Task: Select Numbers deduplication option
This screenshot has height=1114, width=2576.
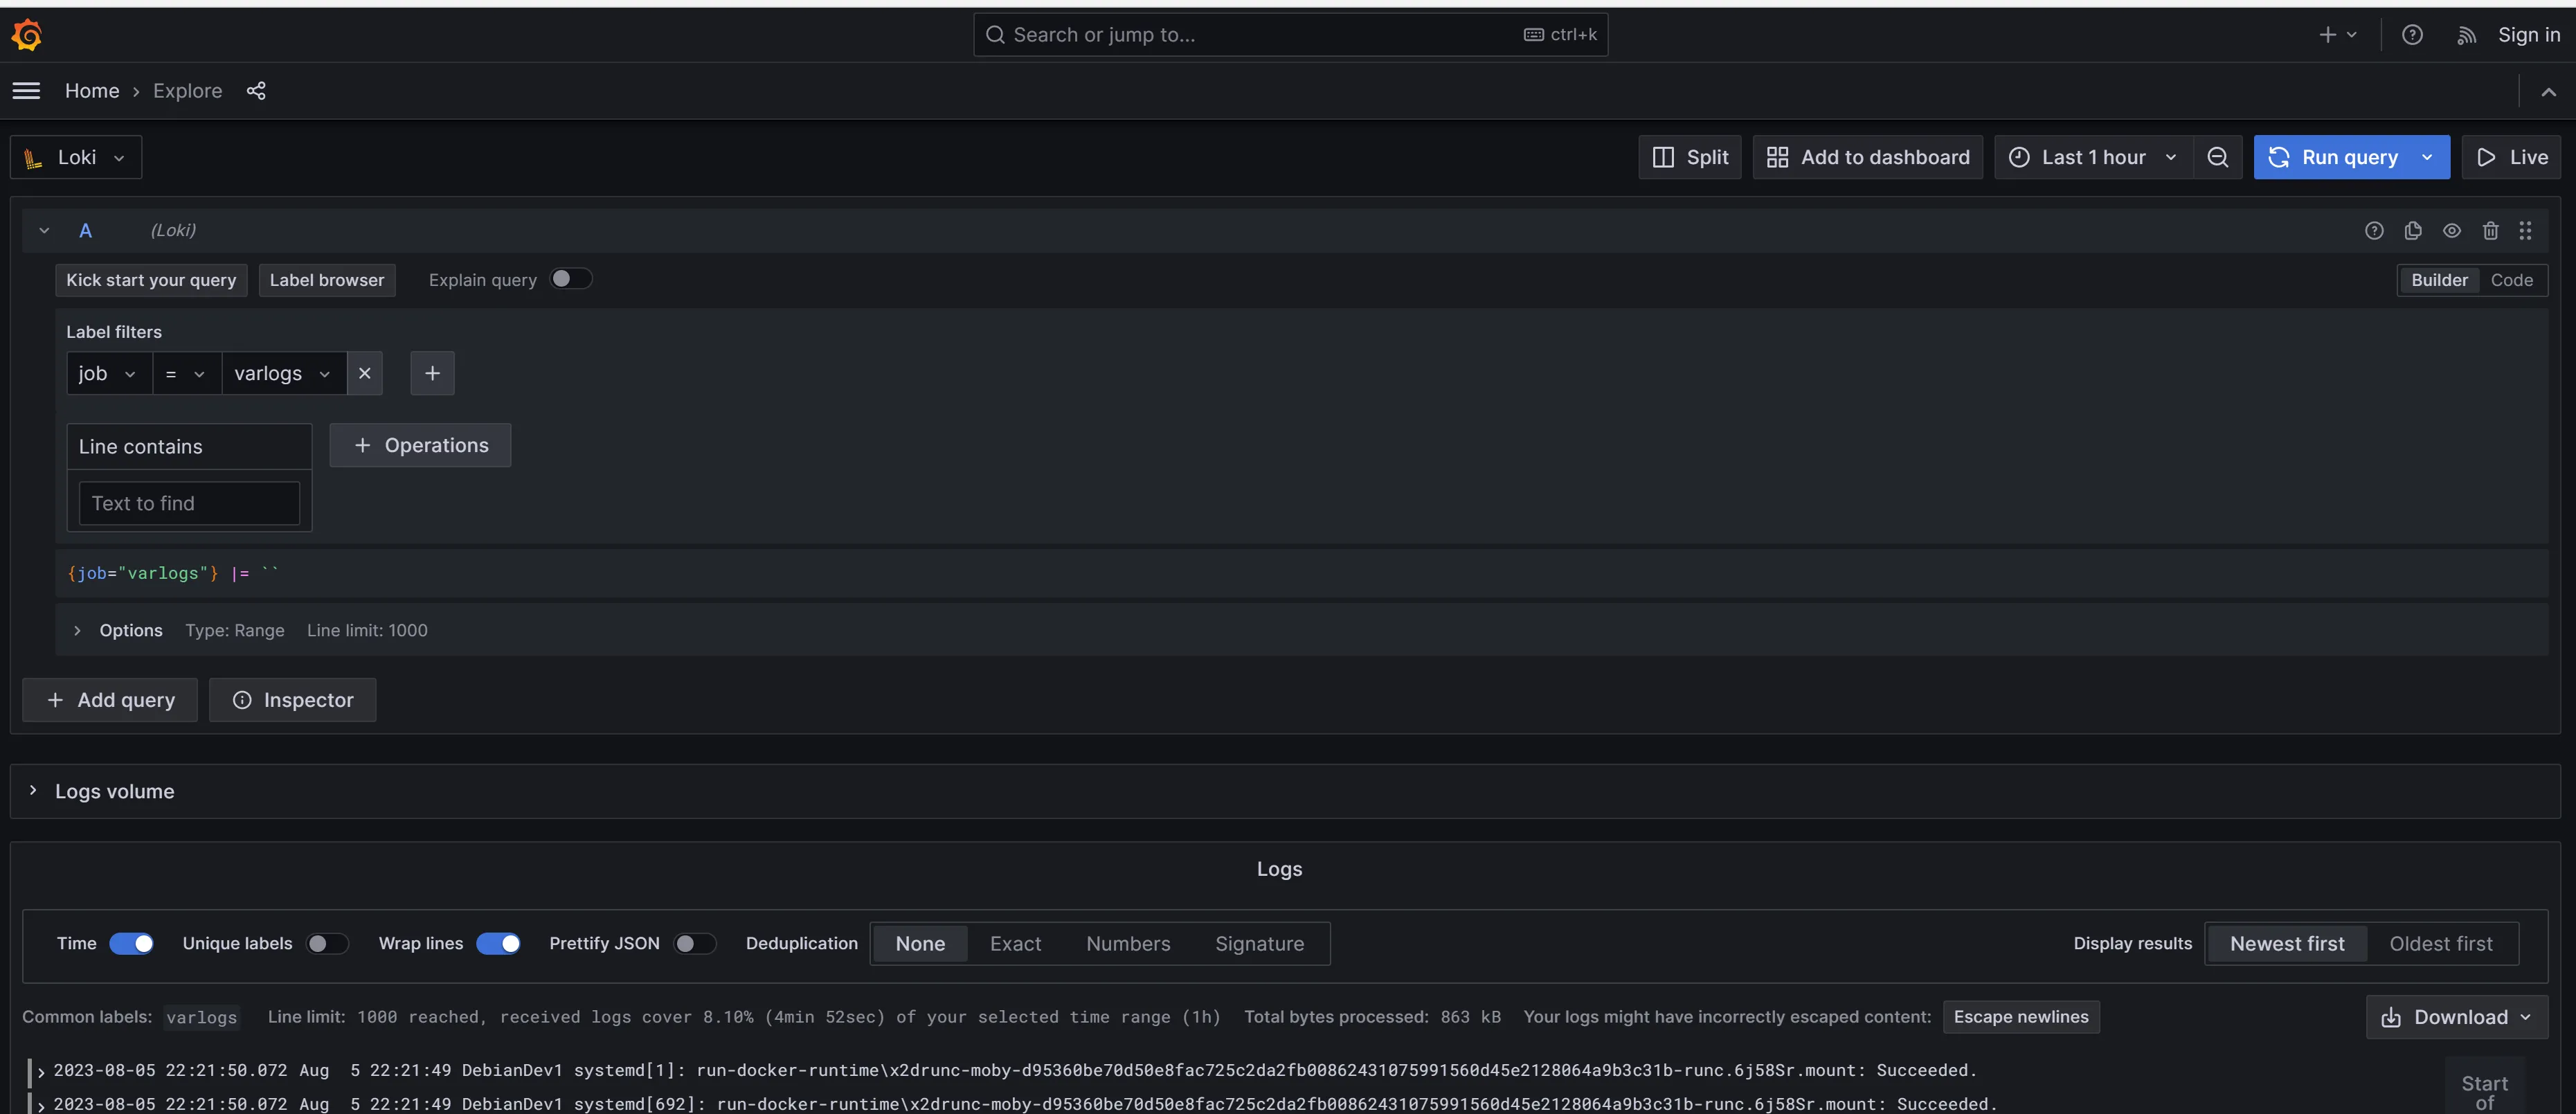Action: click(x=1128, y=943)
